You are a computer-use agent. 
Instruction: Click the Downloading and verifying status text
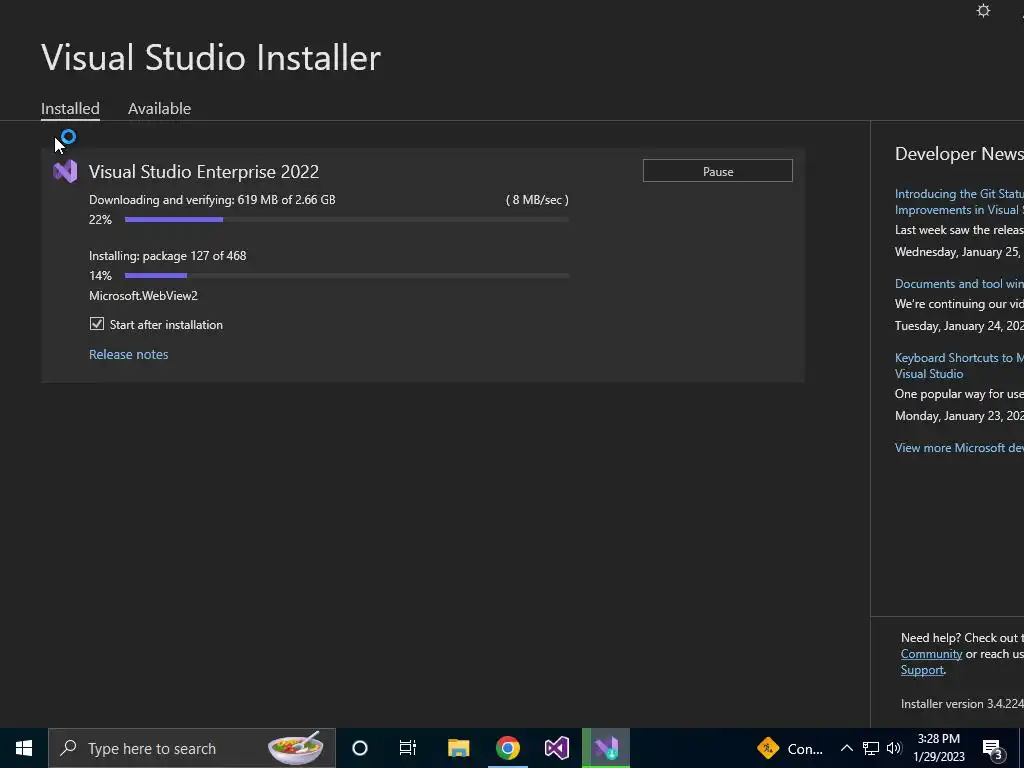tap(212, 200)
